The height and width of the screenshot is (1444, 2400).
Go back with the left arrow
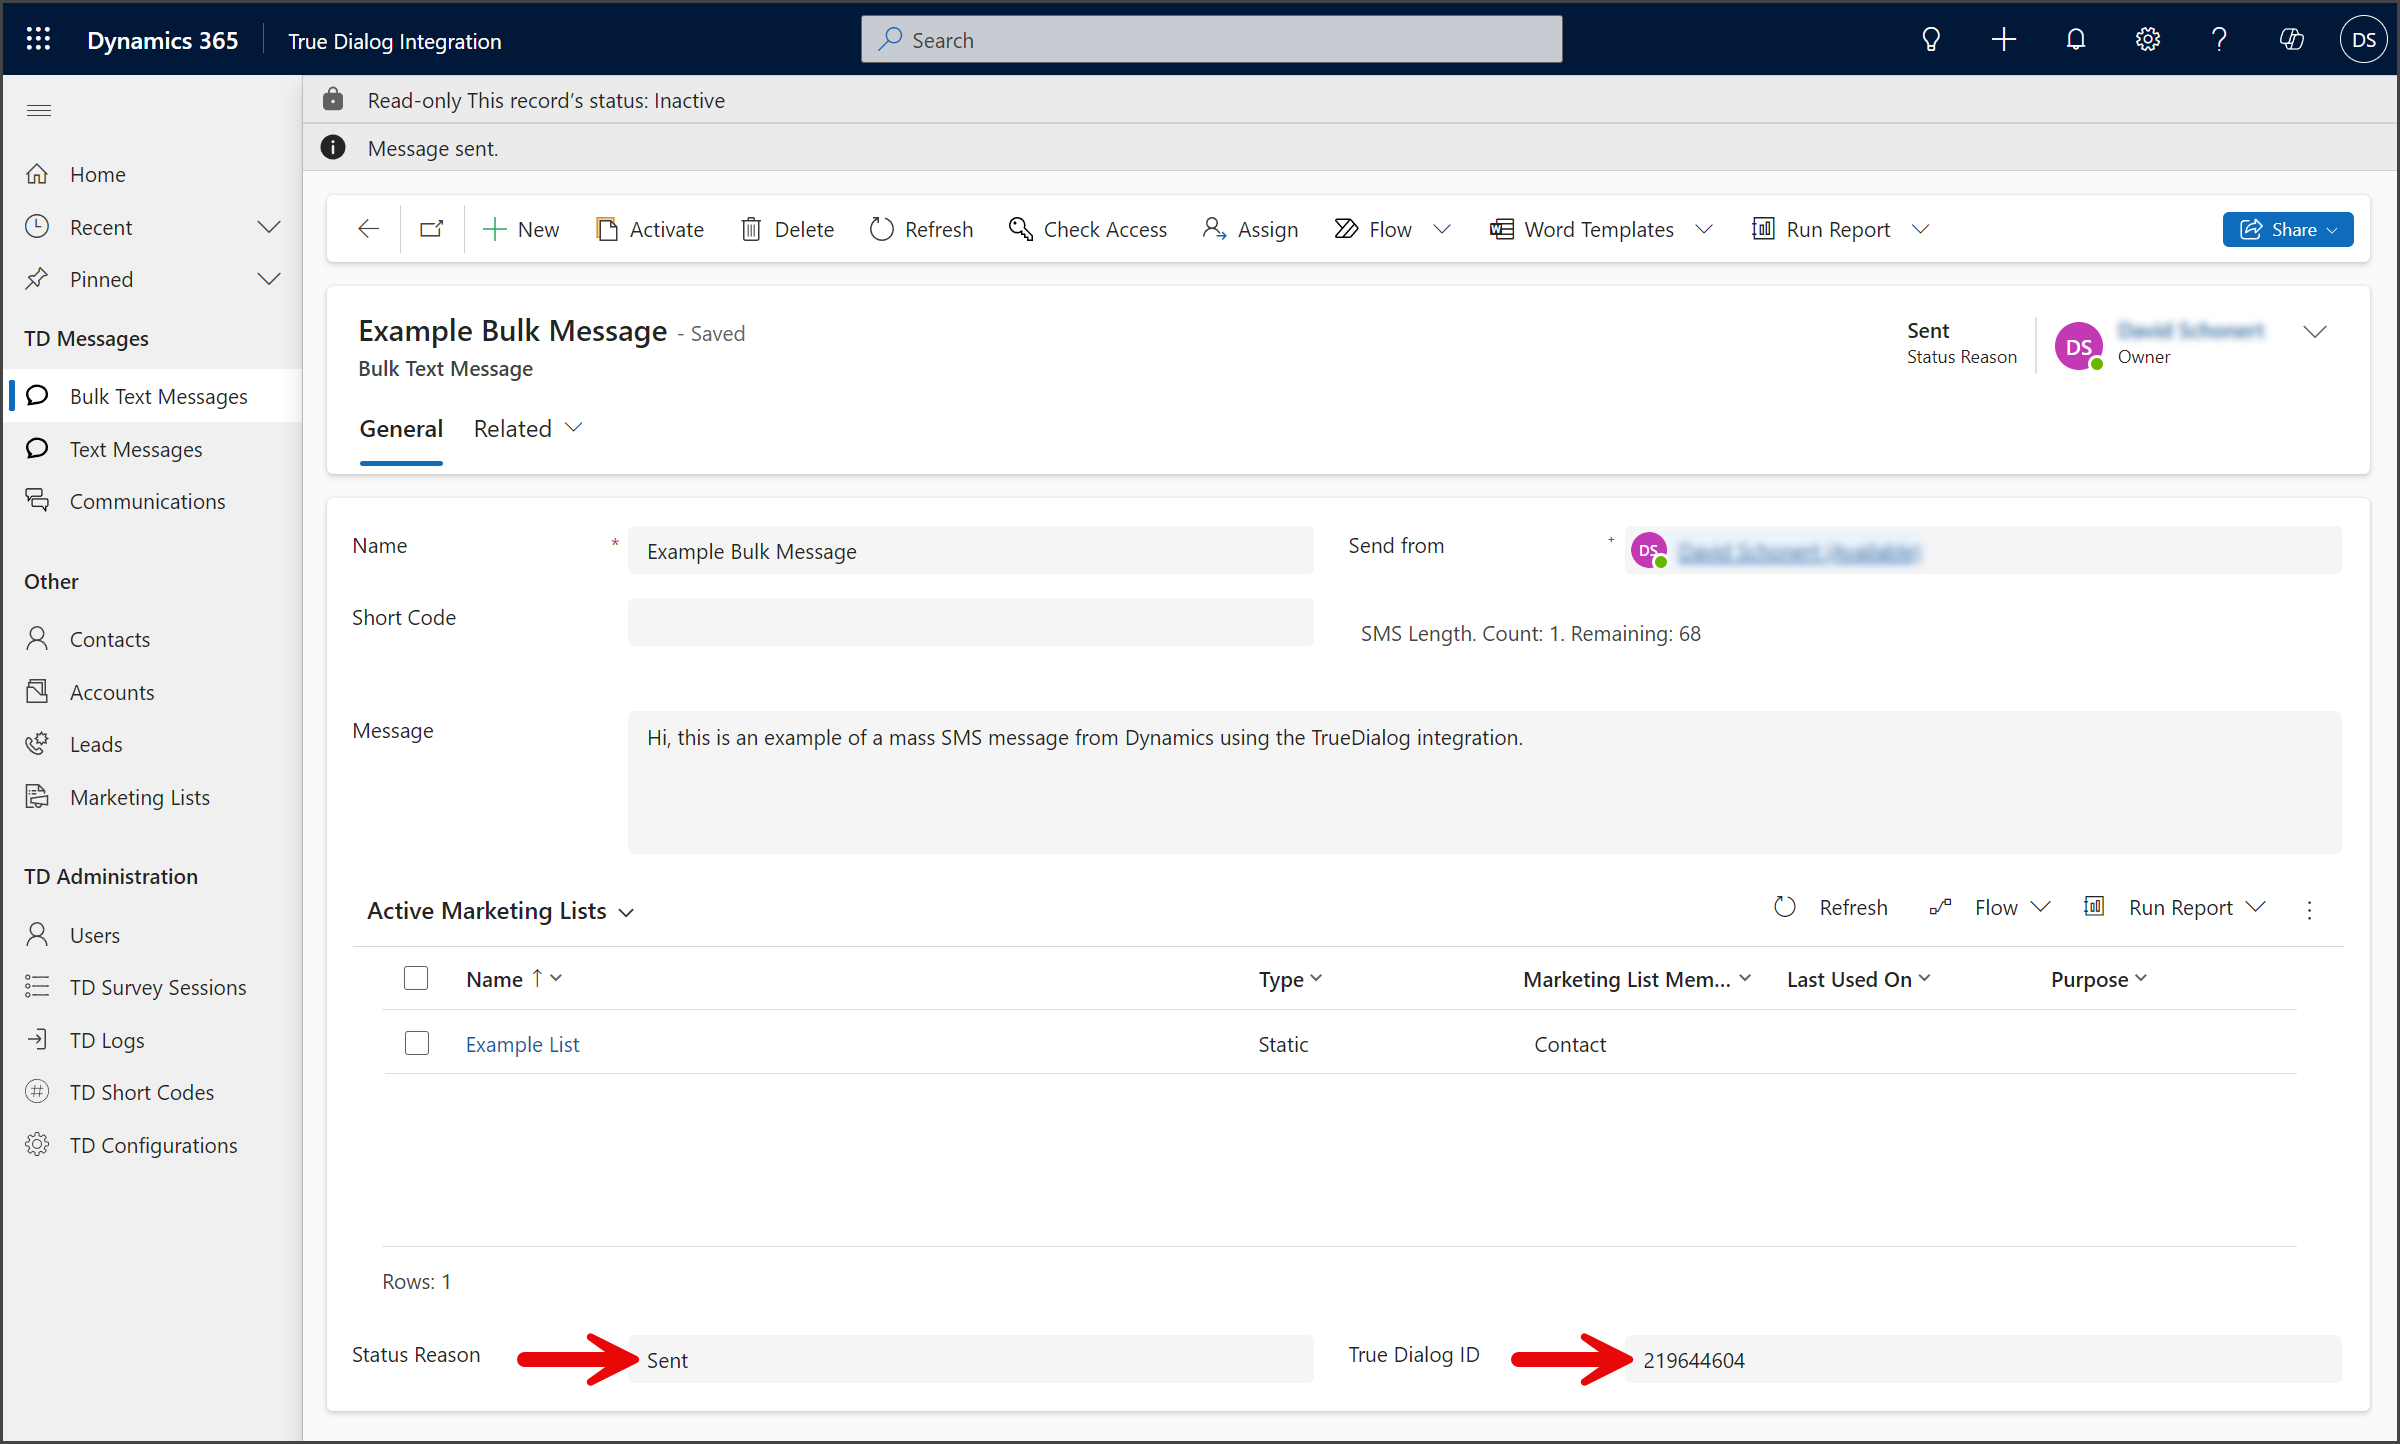[368, 229]
